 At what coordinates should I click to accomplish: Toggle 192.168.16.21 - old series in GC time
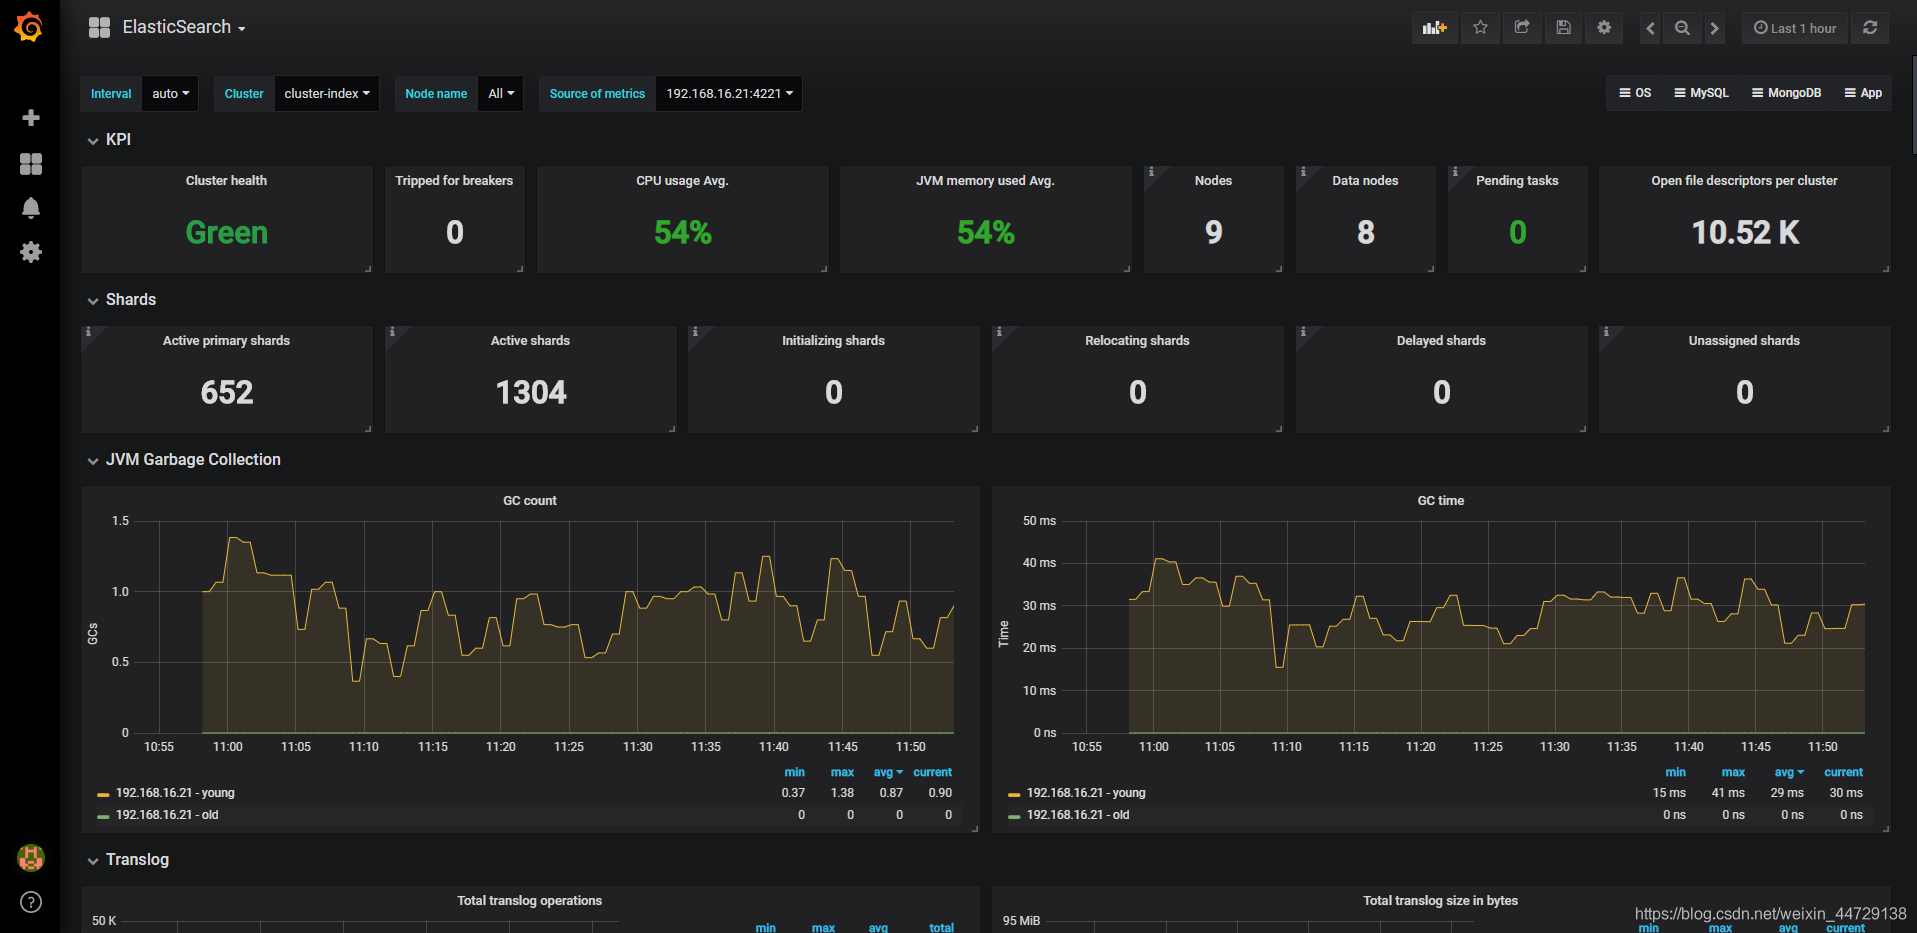1078,815
